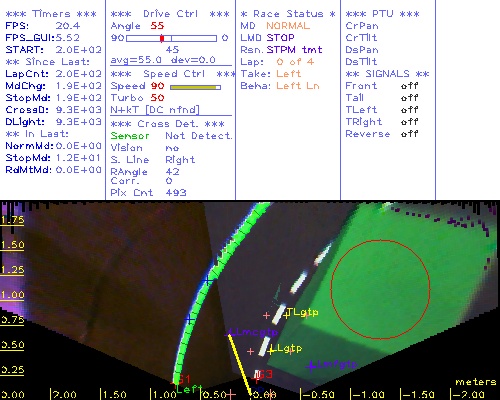This screenshot has width=500, height=400.
Task: Click the LLmcgtp purple marker label
Action: [253, 332]
